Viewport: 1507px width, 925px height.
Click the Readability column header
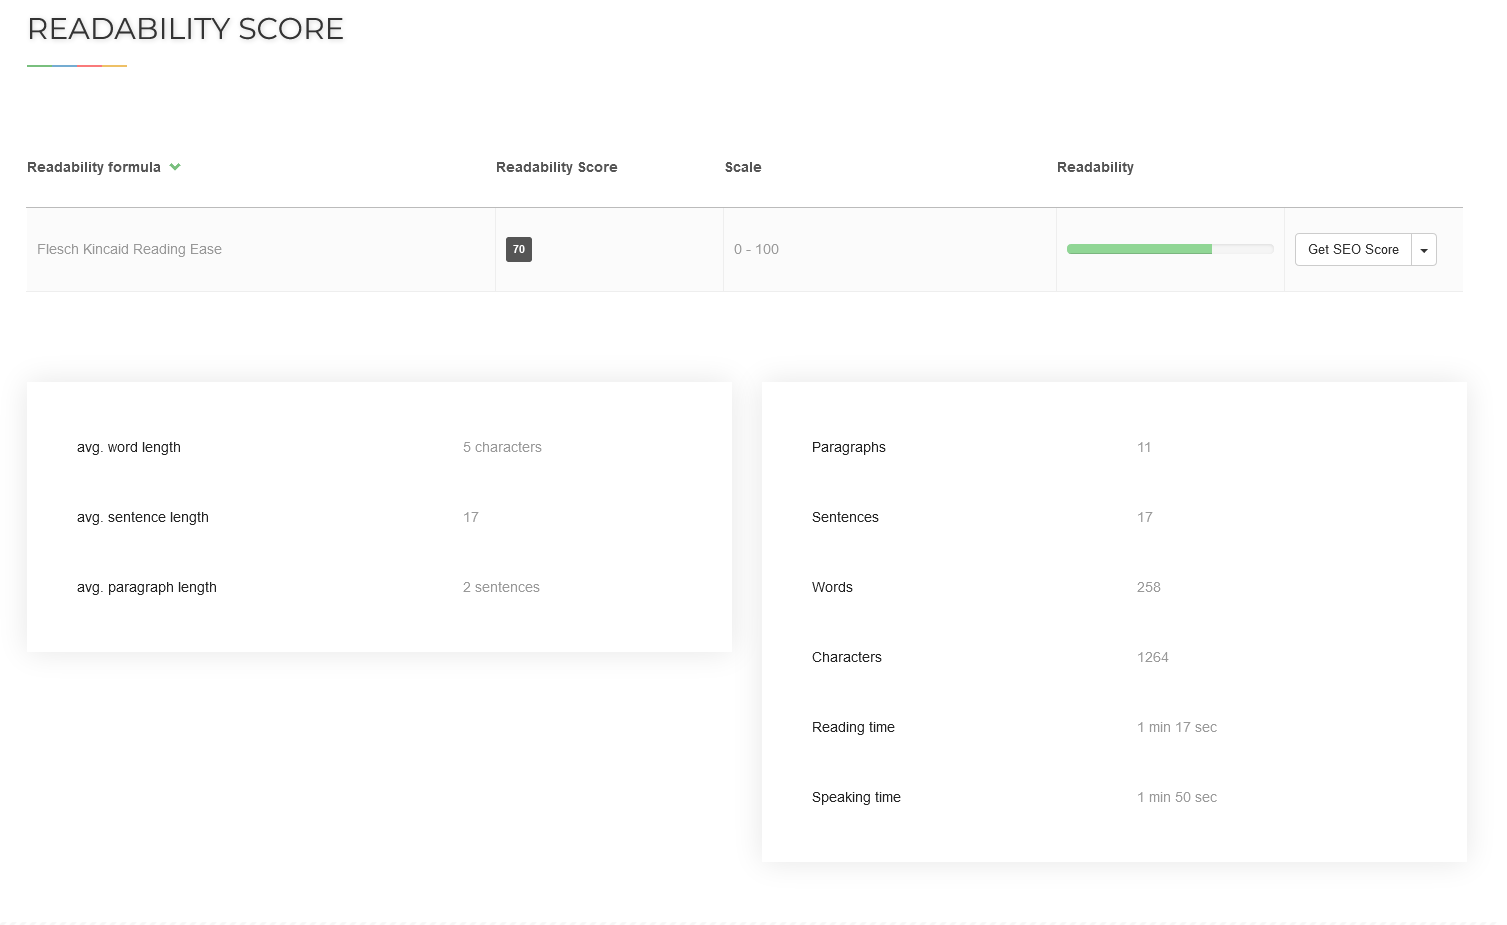pos(1095,167)
